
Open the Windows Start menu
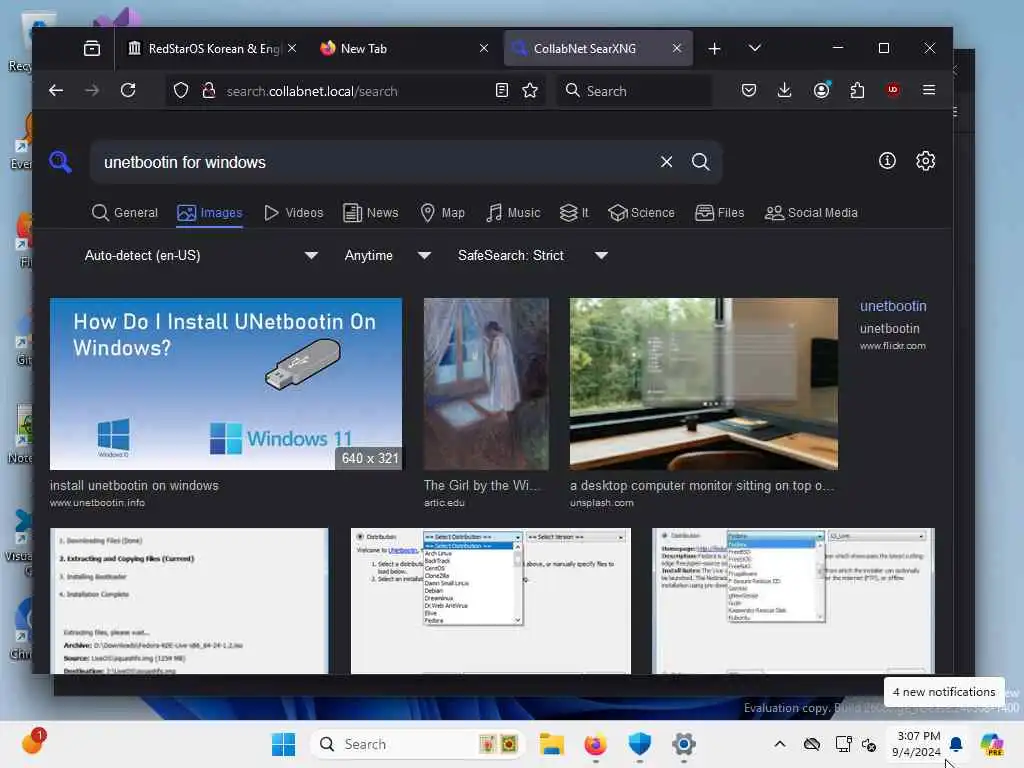(283, 744)
